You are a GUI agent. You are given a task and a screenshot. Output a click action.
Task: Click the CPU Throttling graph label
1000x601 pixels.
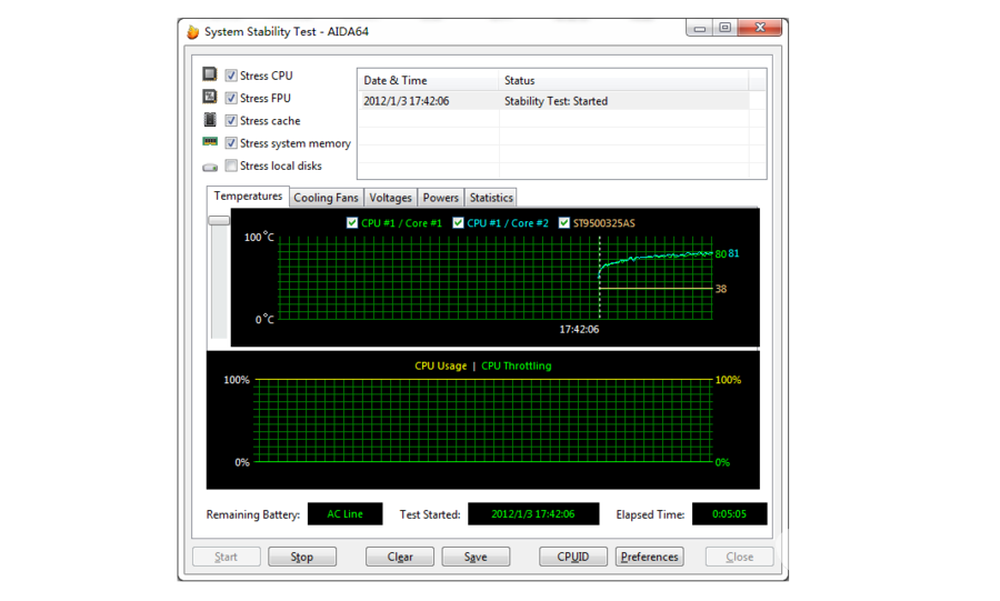pos(517,366)
